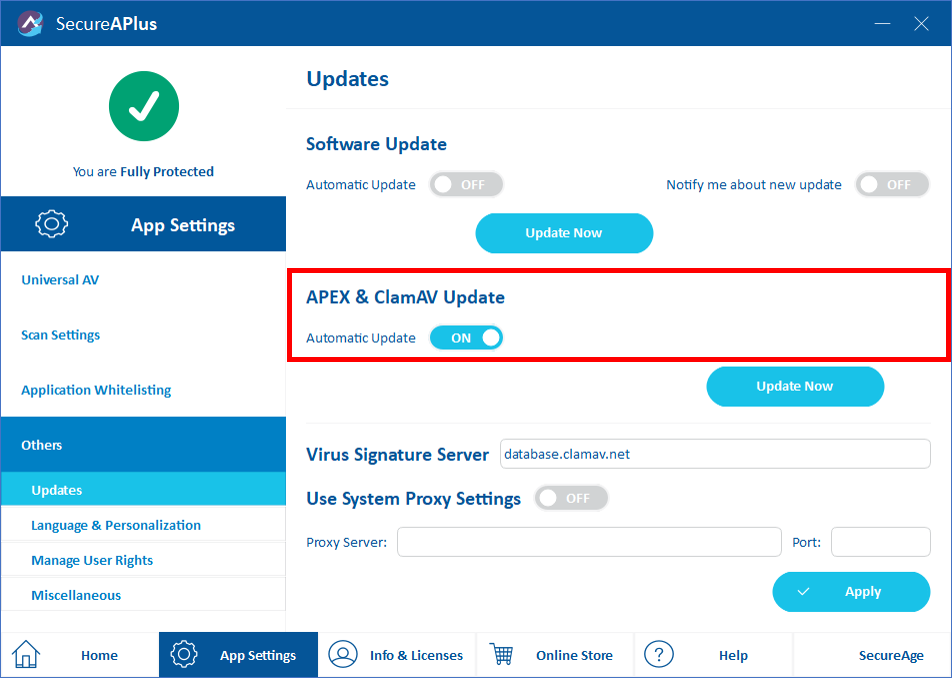Open Manage User Rights
This screenshot has width=952, height=678.
point(92,560)
